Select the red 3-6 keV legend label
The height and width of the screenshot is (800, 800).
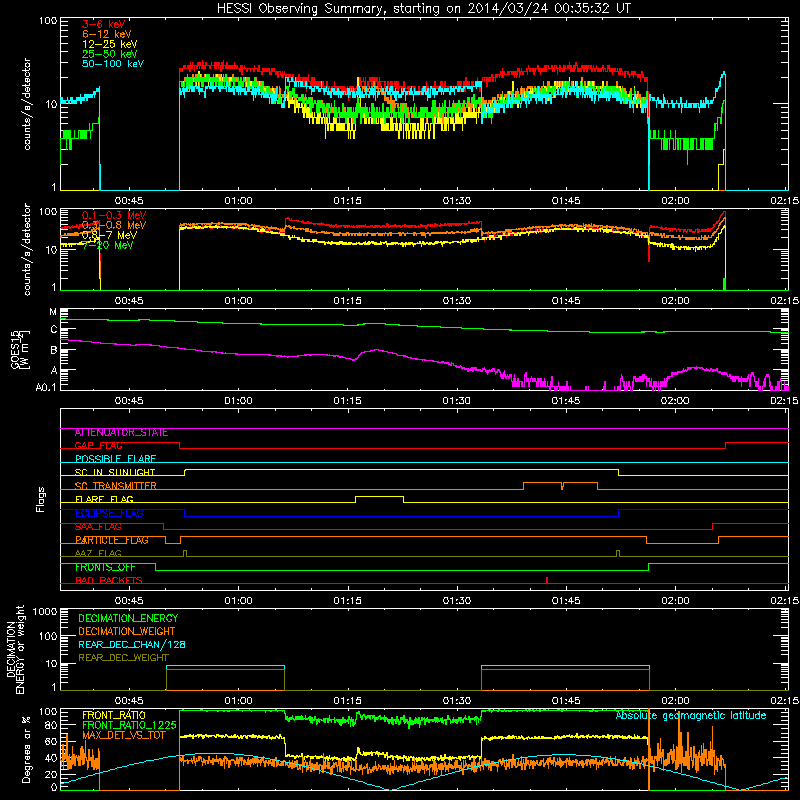click(103, 24)
